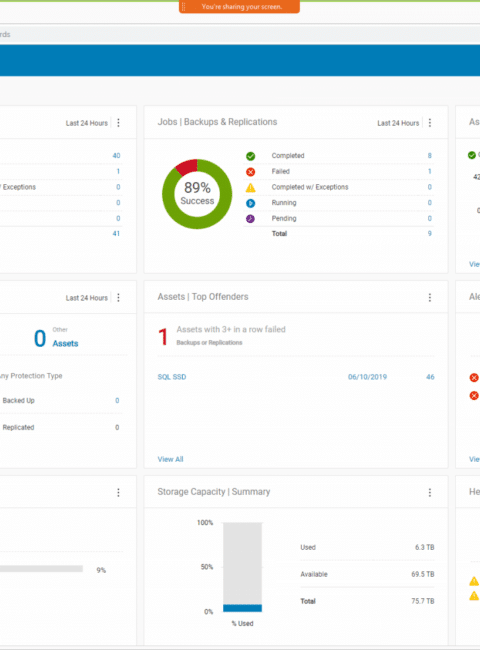Click View All in Top Offenders

click(x=170, y=459)
